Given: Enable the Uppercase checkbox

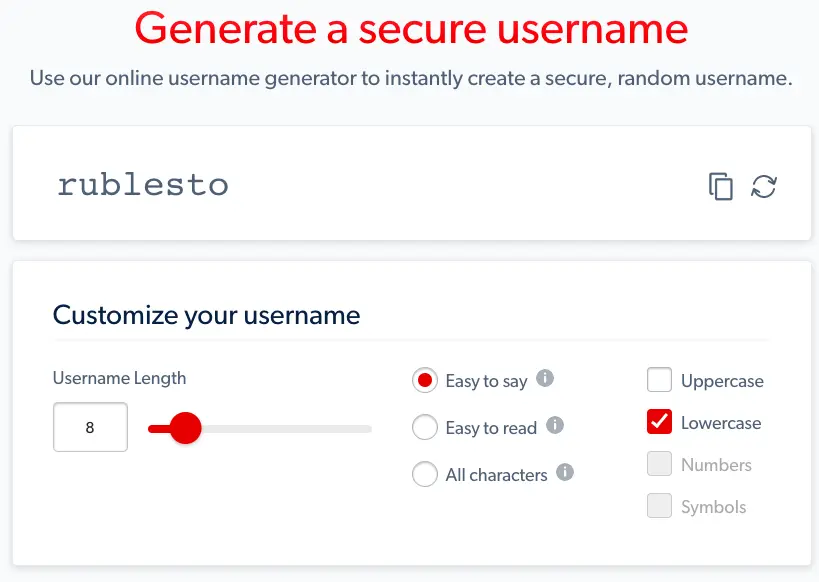Looking at the screenshot, I should (x=659, y=380).
